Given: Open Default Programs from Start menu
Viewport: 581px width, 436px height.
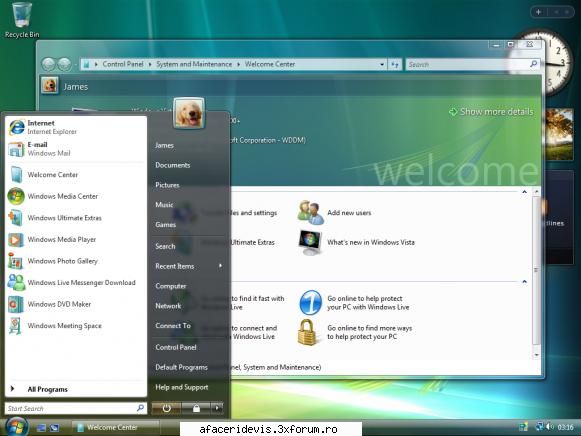Looking at the screenshot, I should [x=181, y=367].
